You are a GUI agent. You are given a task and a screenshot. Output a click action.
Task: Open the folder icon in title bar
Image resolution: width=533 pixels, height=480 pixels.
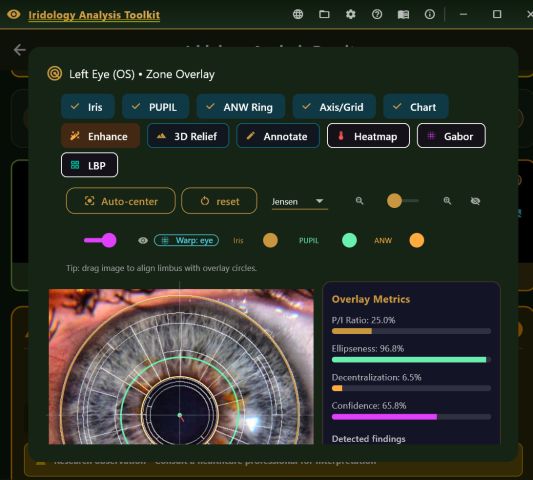tap(324, 14)
